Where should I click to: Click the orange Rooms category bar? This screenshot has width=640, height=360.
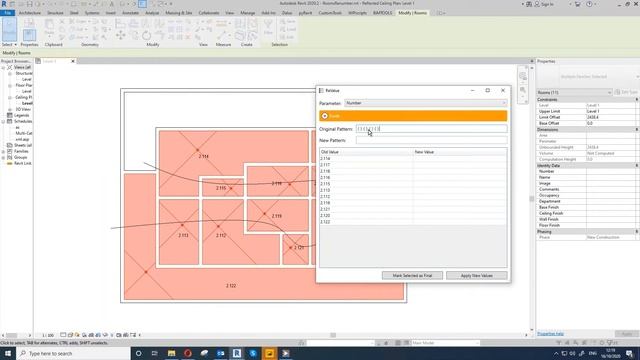tap(413, 116)
